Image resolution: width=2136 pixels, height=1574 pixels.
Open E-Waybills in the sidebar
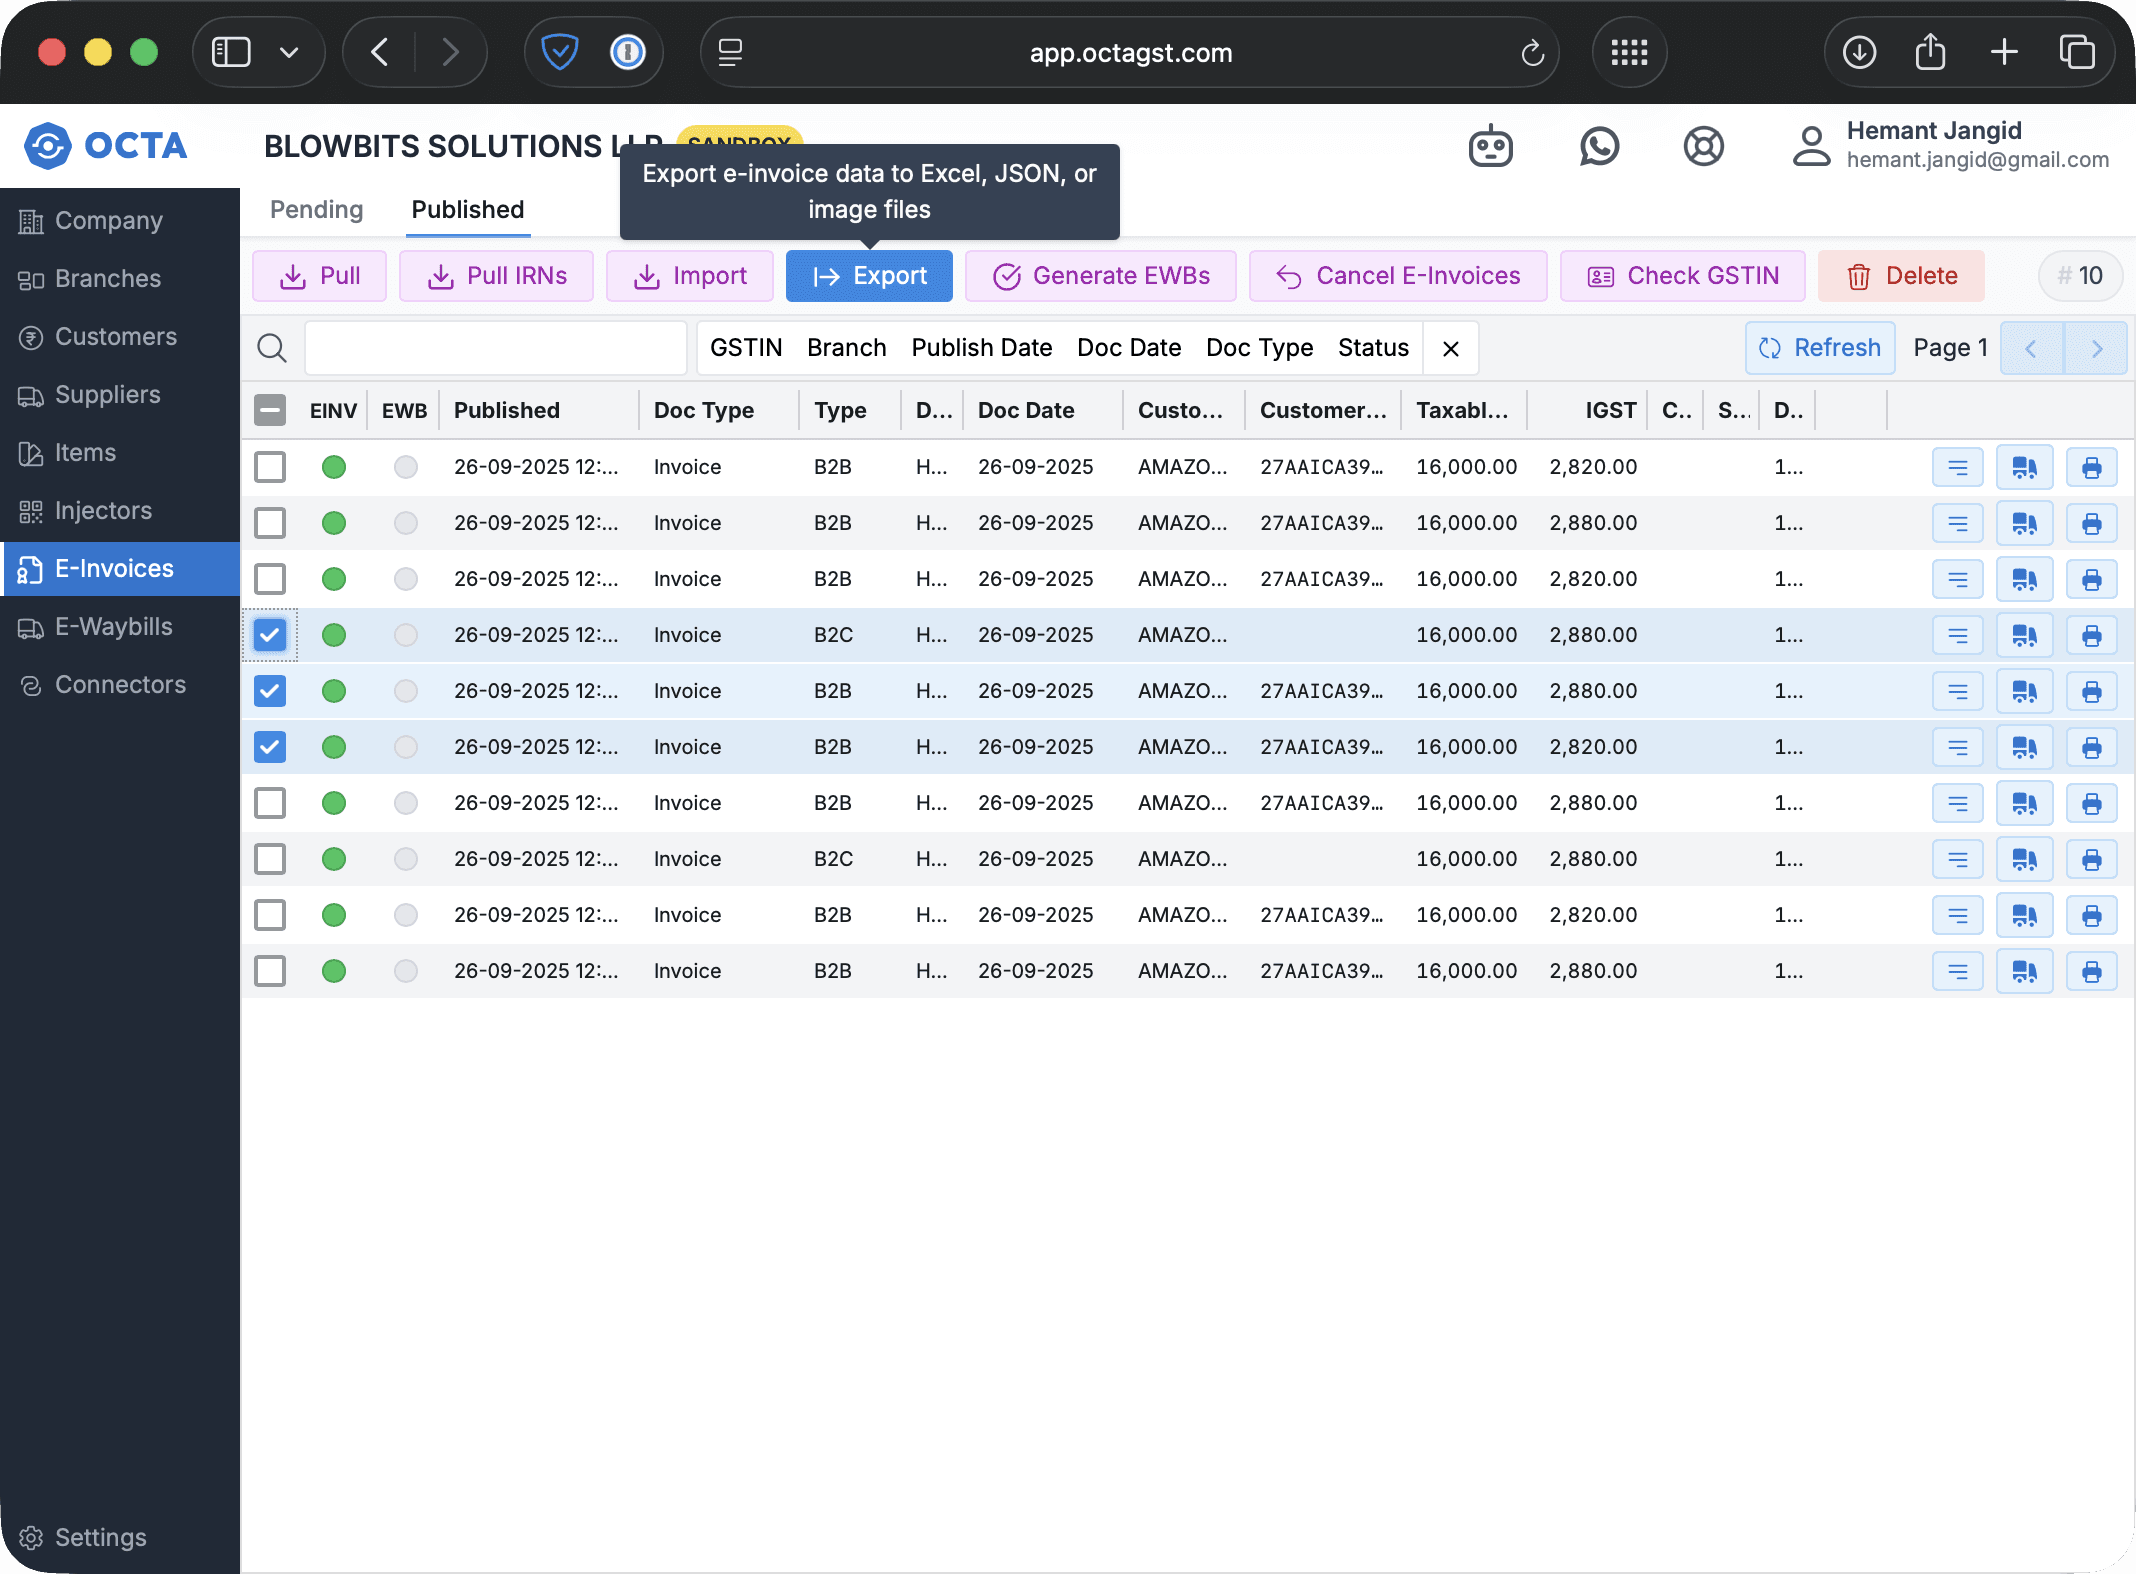[113, 627]
